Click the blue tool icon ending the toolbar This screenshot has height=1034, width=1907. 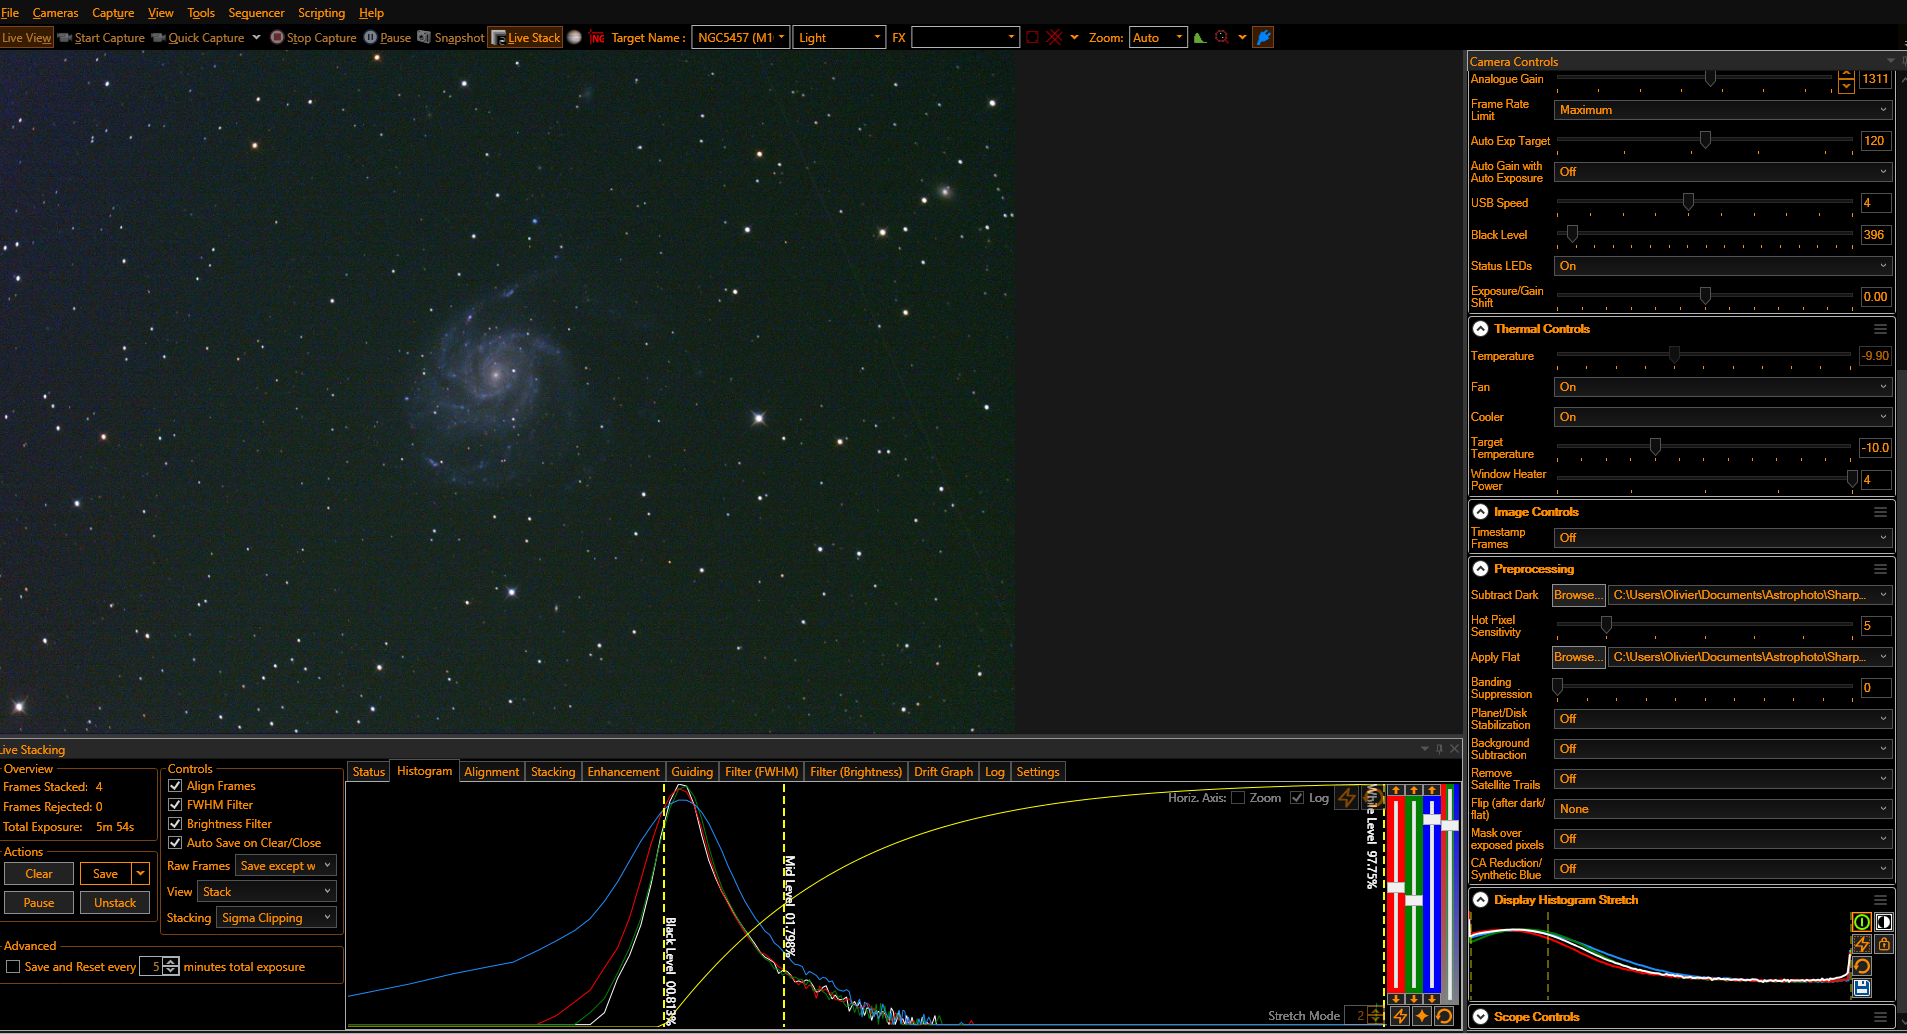click(x=1263, y=38)
